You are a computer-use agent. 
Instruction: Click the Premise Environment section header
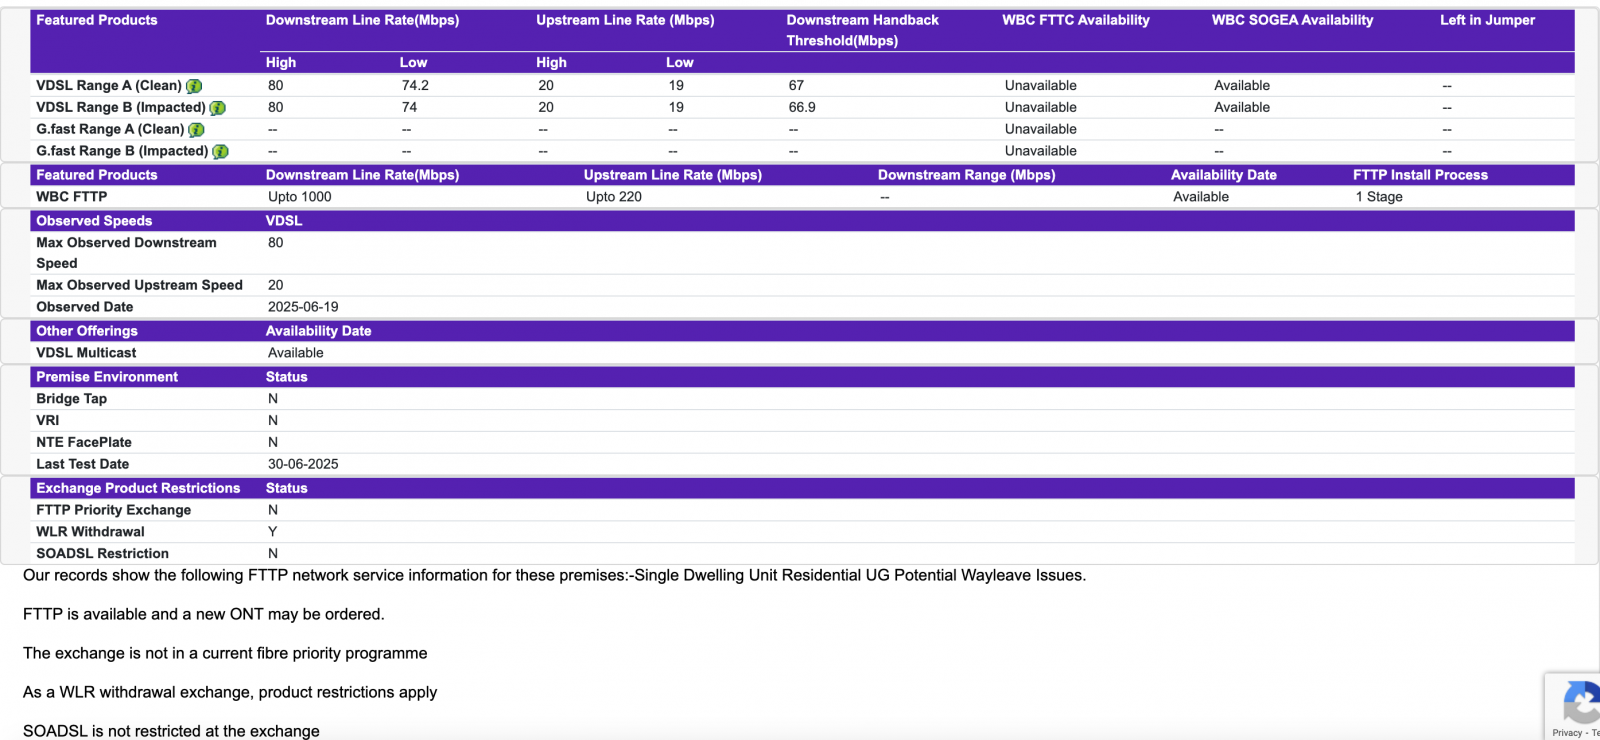pos(107,377)
